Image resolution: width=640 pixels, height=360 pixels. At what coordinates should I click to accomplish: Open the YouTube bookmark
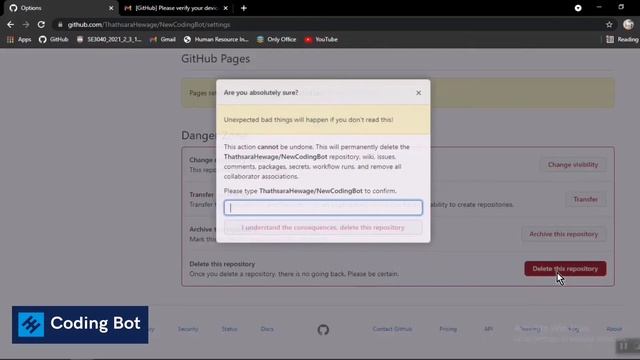tap(321, 40)
